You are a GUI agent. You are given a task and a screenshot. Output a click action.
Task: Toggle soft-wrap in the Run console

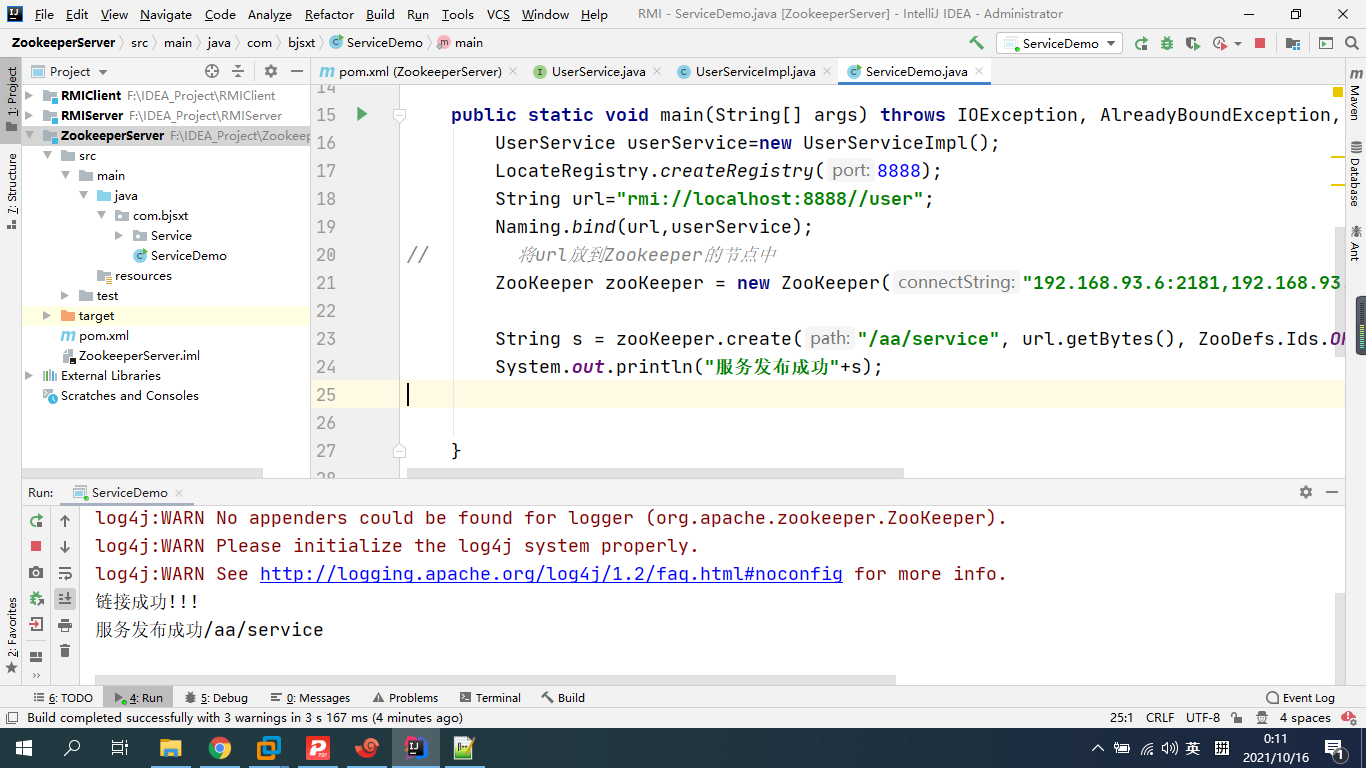point(65,573)
